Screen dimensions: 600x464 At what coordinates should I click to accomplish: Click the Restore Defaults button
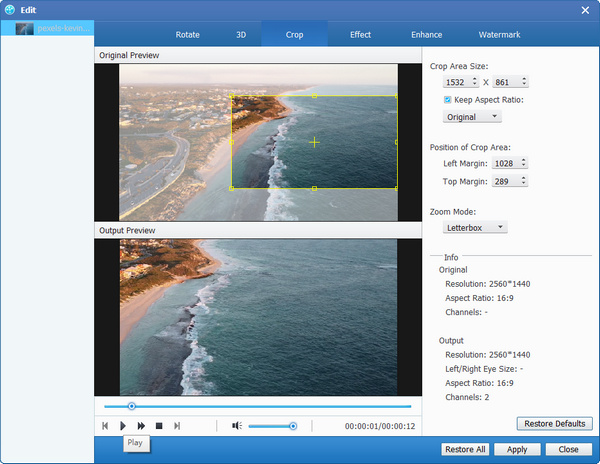554,424
